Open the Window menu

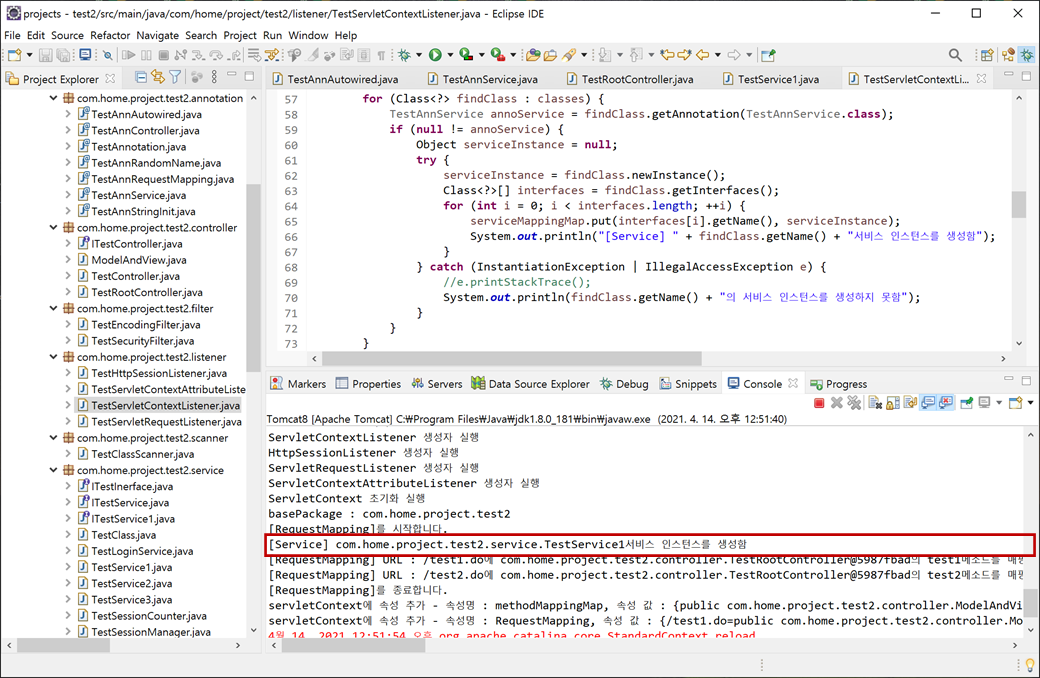(308, 35)
